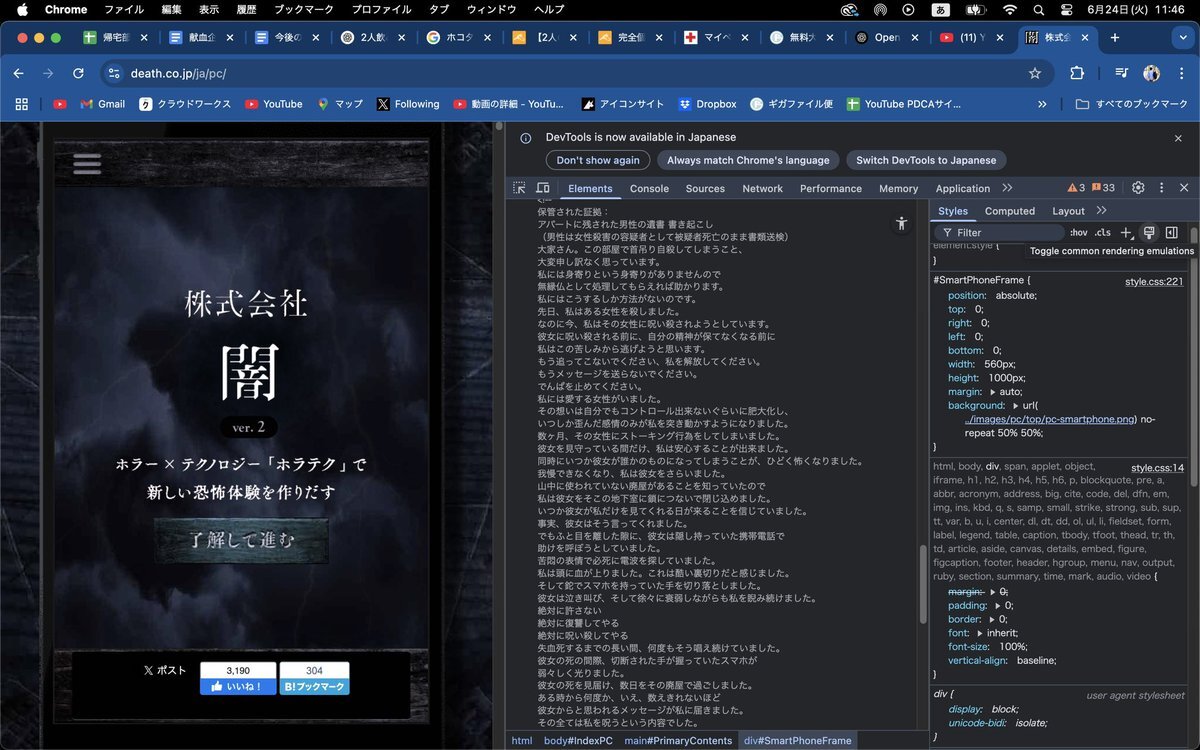Open the Memory panel tab

(898, 188)
